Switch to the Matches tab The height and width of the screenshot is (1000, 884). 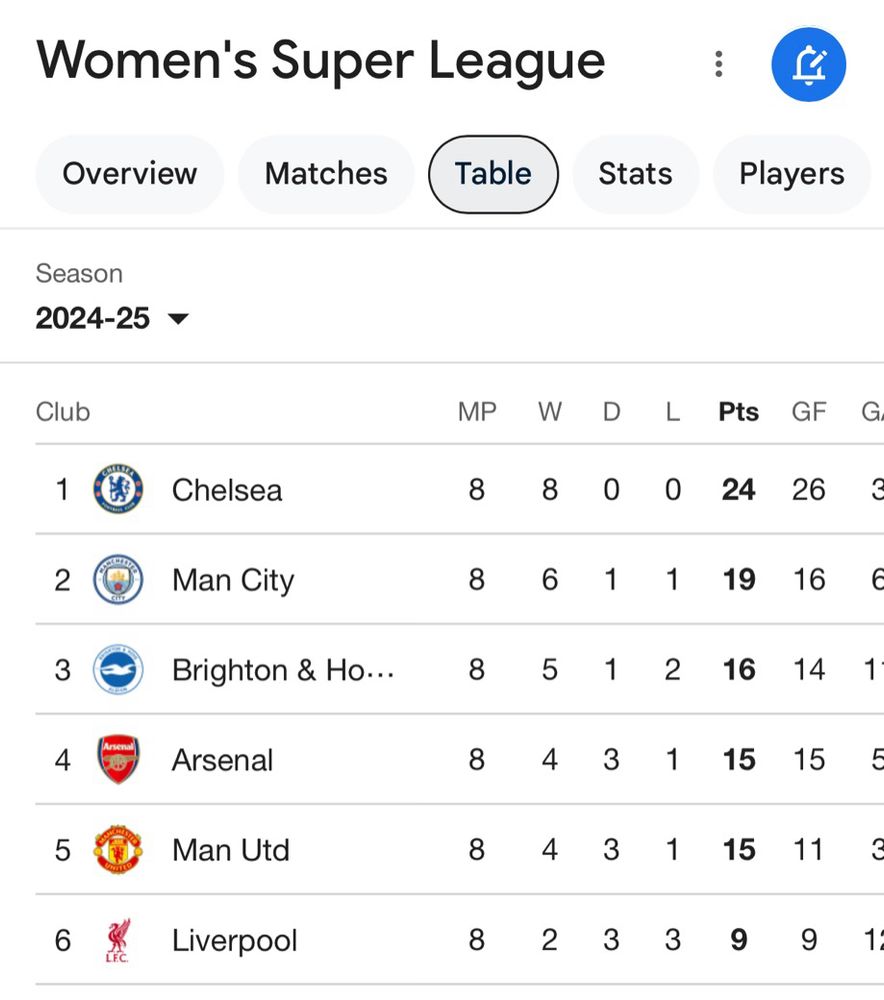point(326,174)
